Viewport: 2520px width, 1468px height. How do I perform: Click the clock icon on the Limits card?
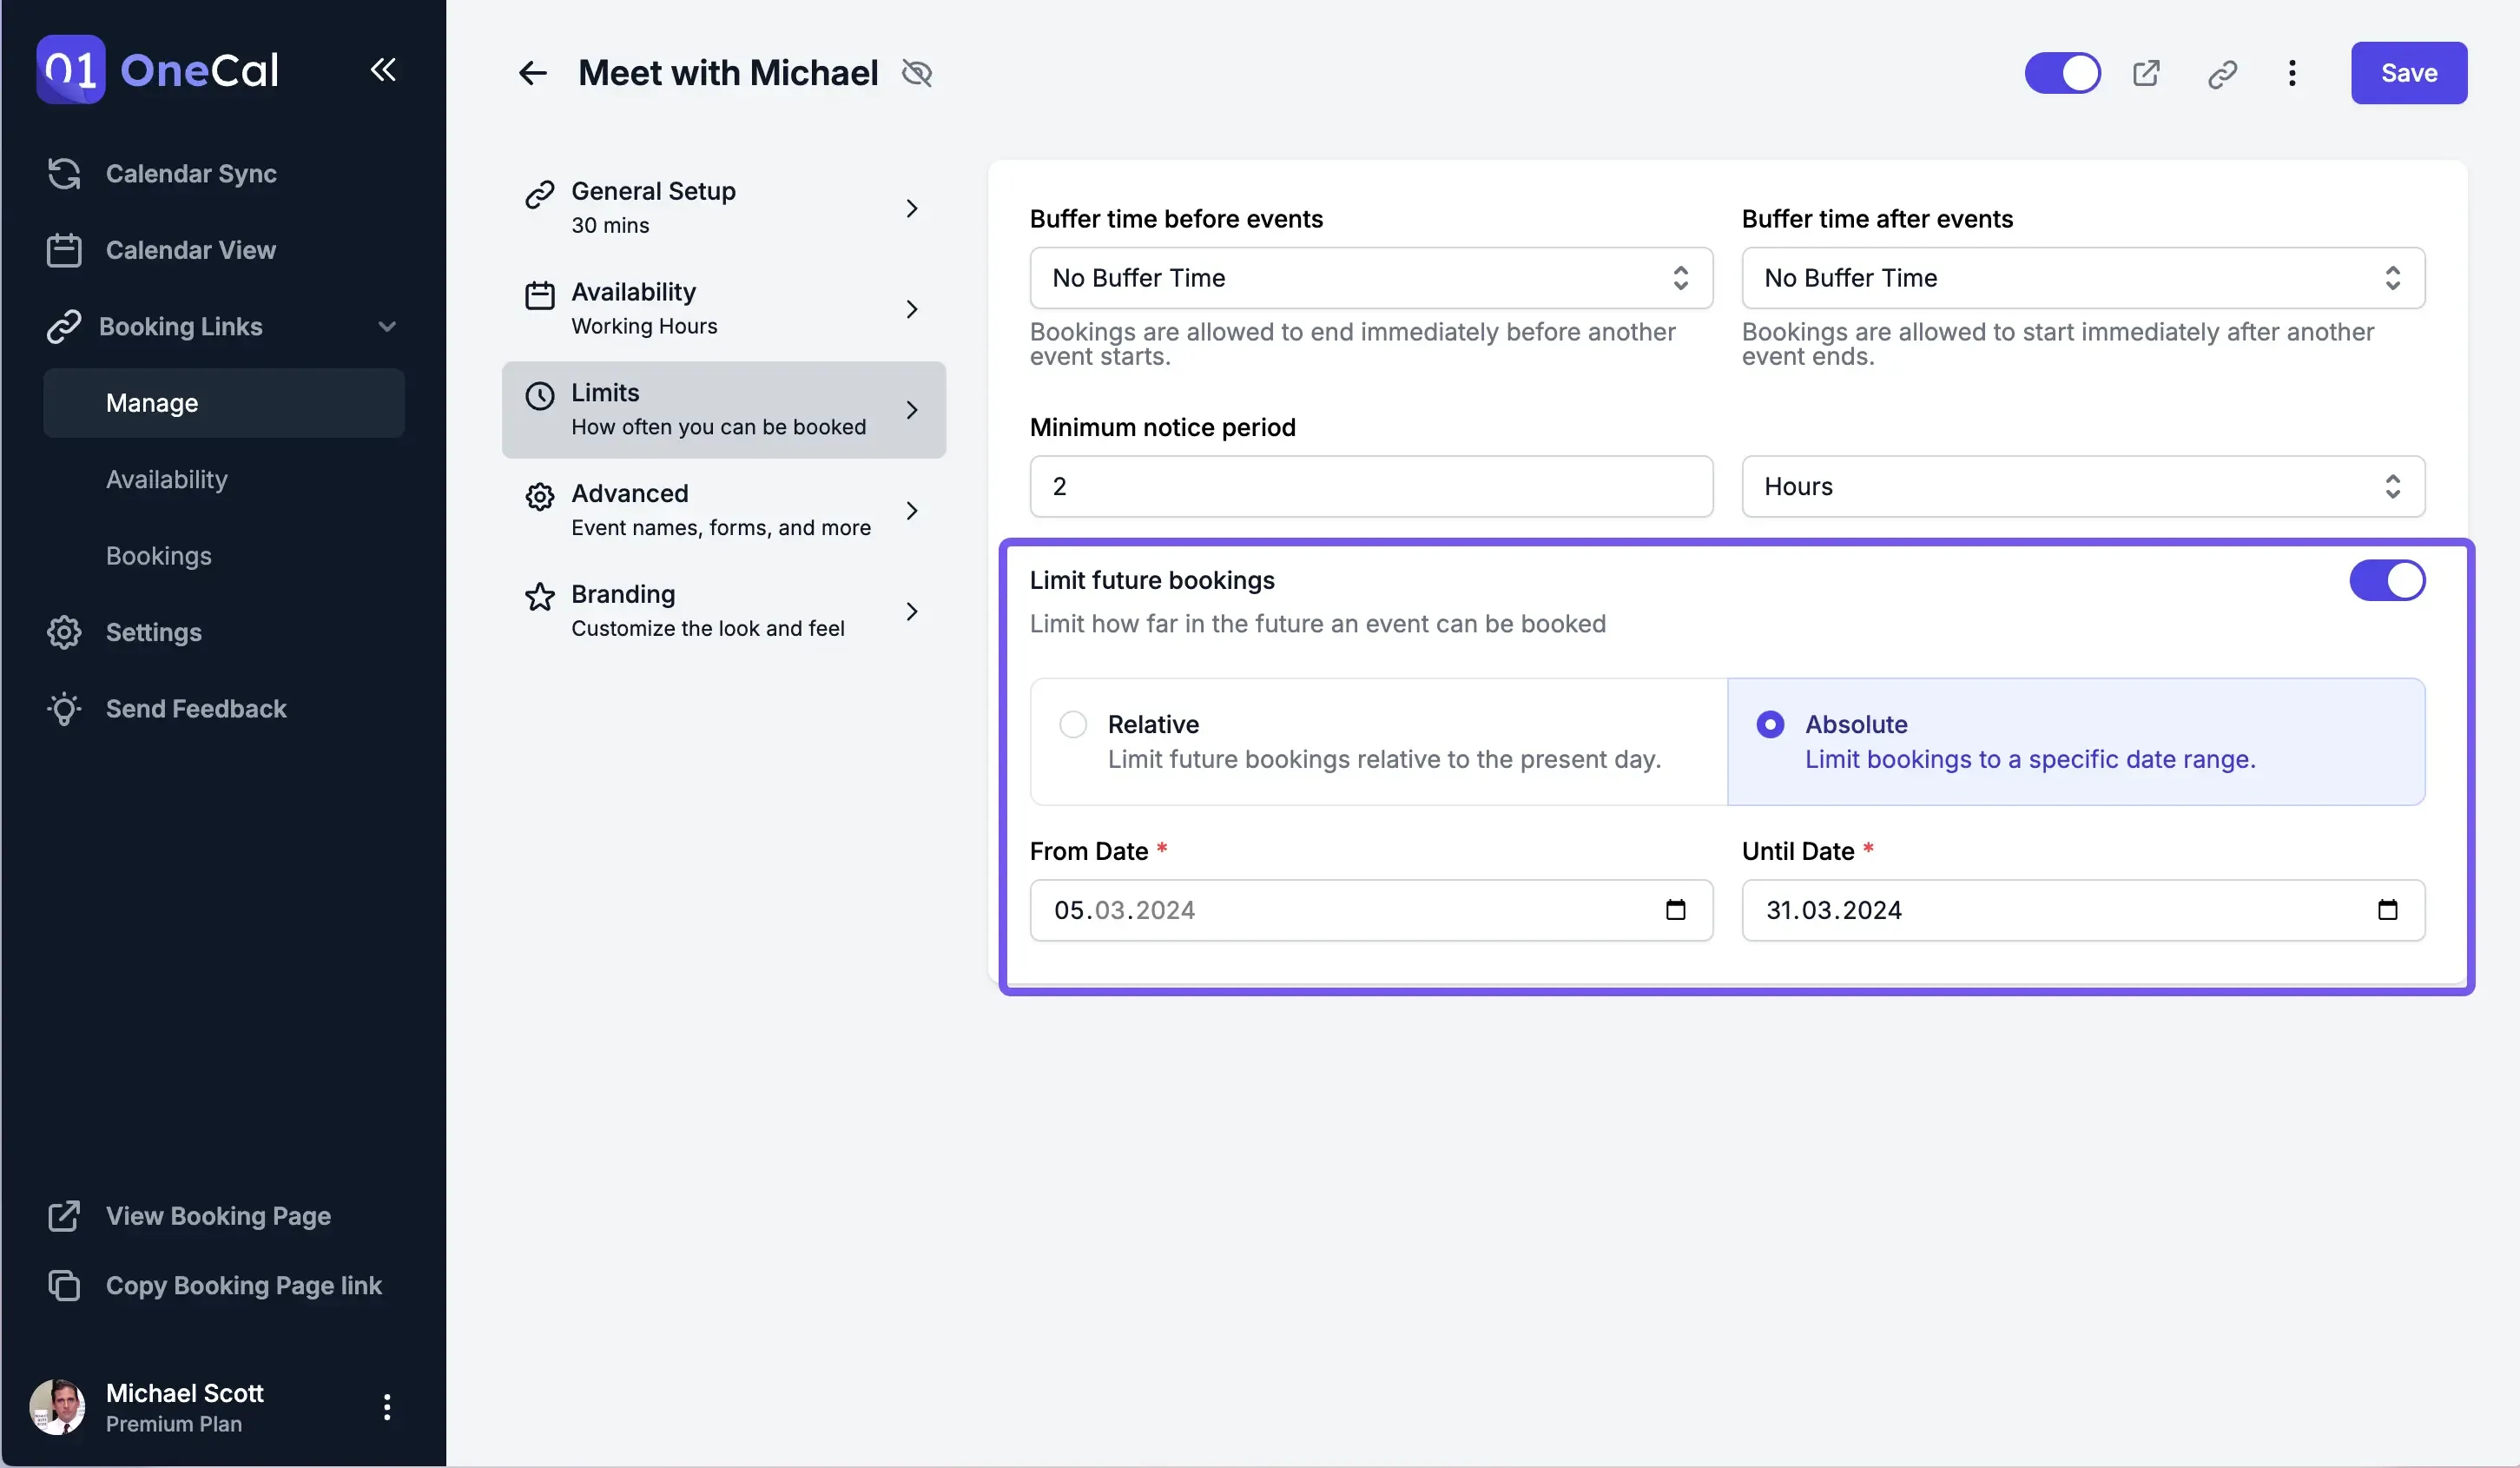pyautogui.click(x=539, y=396)
